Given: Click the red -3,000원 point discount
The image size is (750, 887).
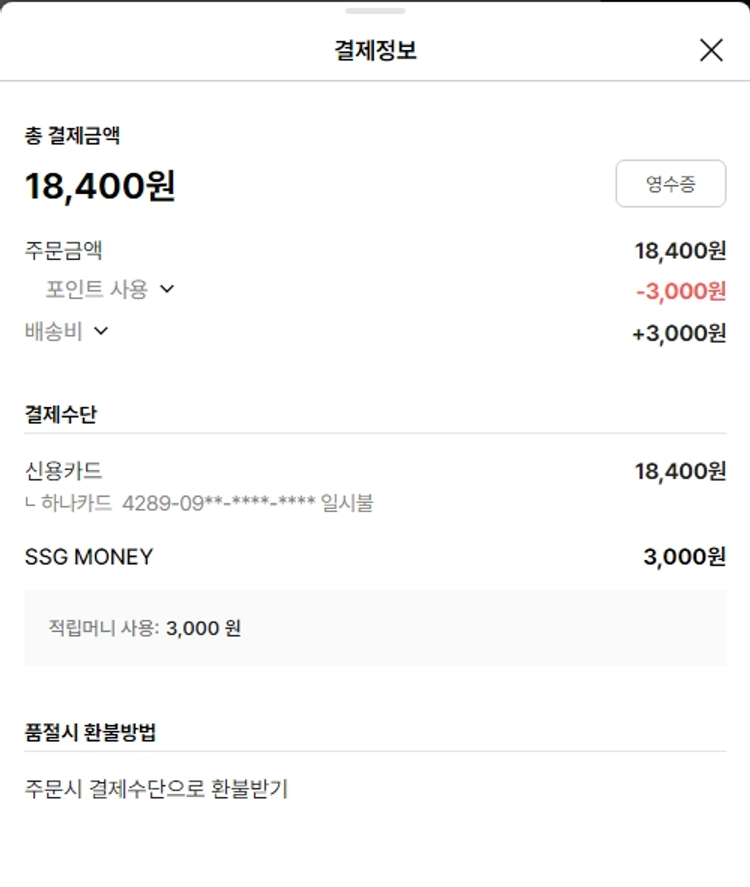Looking at the screenshot, I should 681,291.
